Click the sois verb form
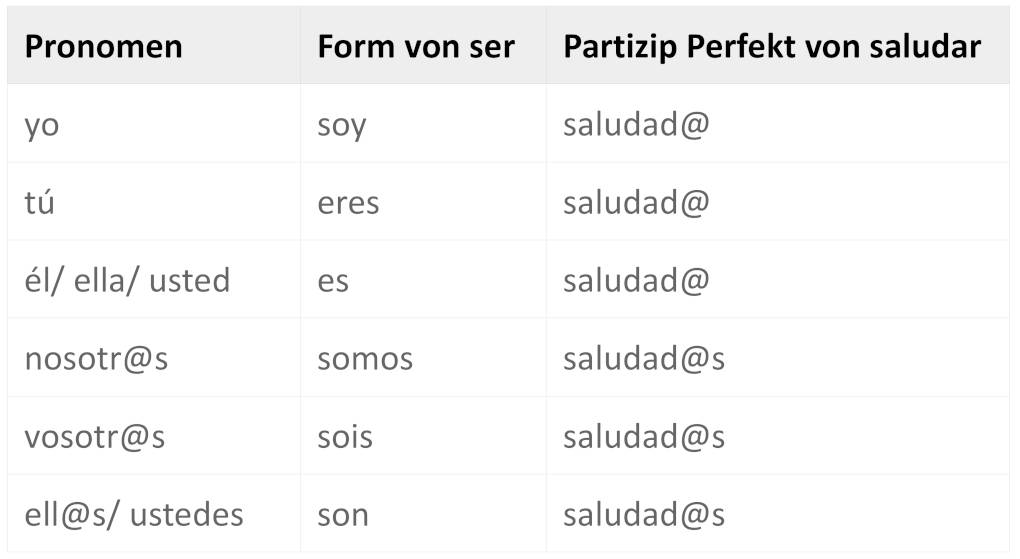 [345, 437]
